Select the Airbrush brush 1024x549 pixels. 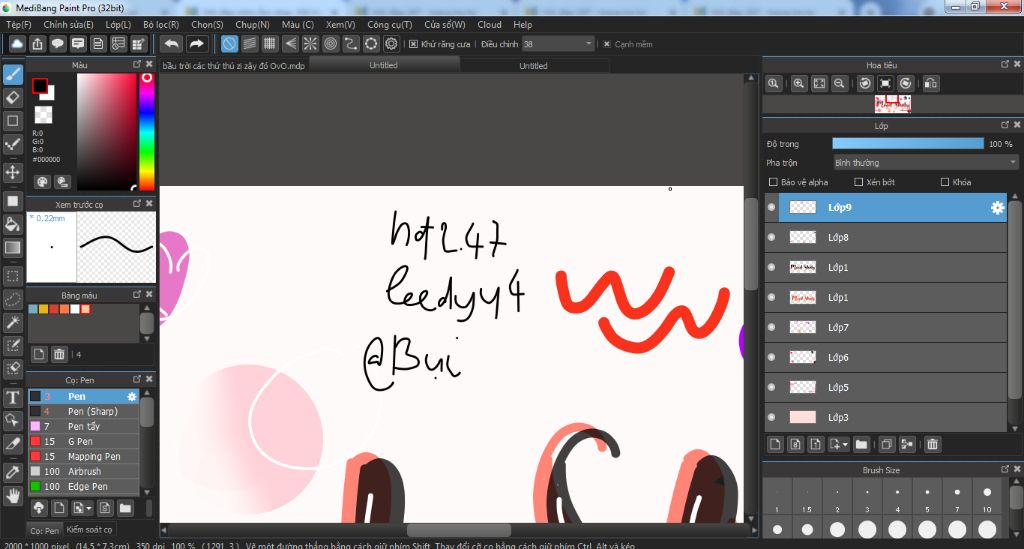pyautogui.click(x=84, y=472)
